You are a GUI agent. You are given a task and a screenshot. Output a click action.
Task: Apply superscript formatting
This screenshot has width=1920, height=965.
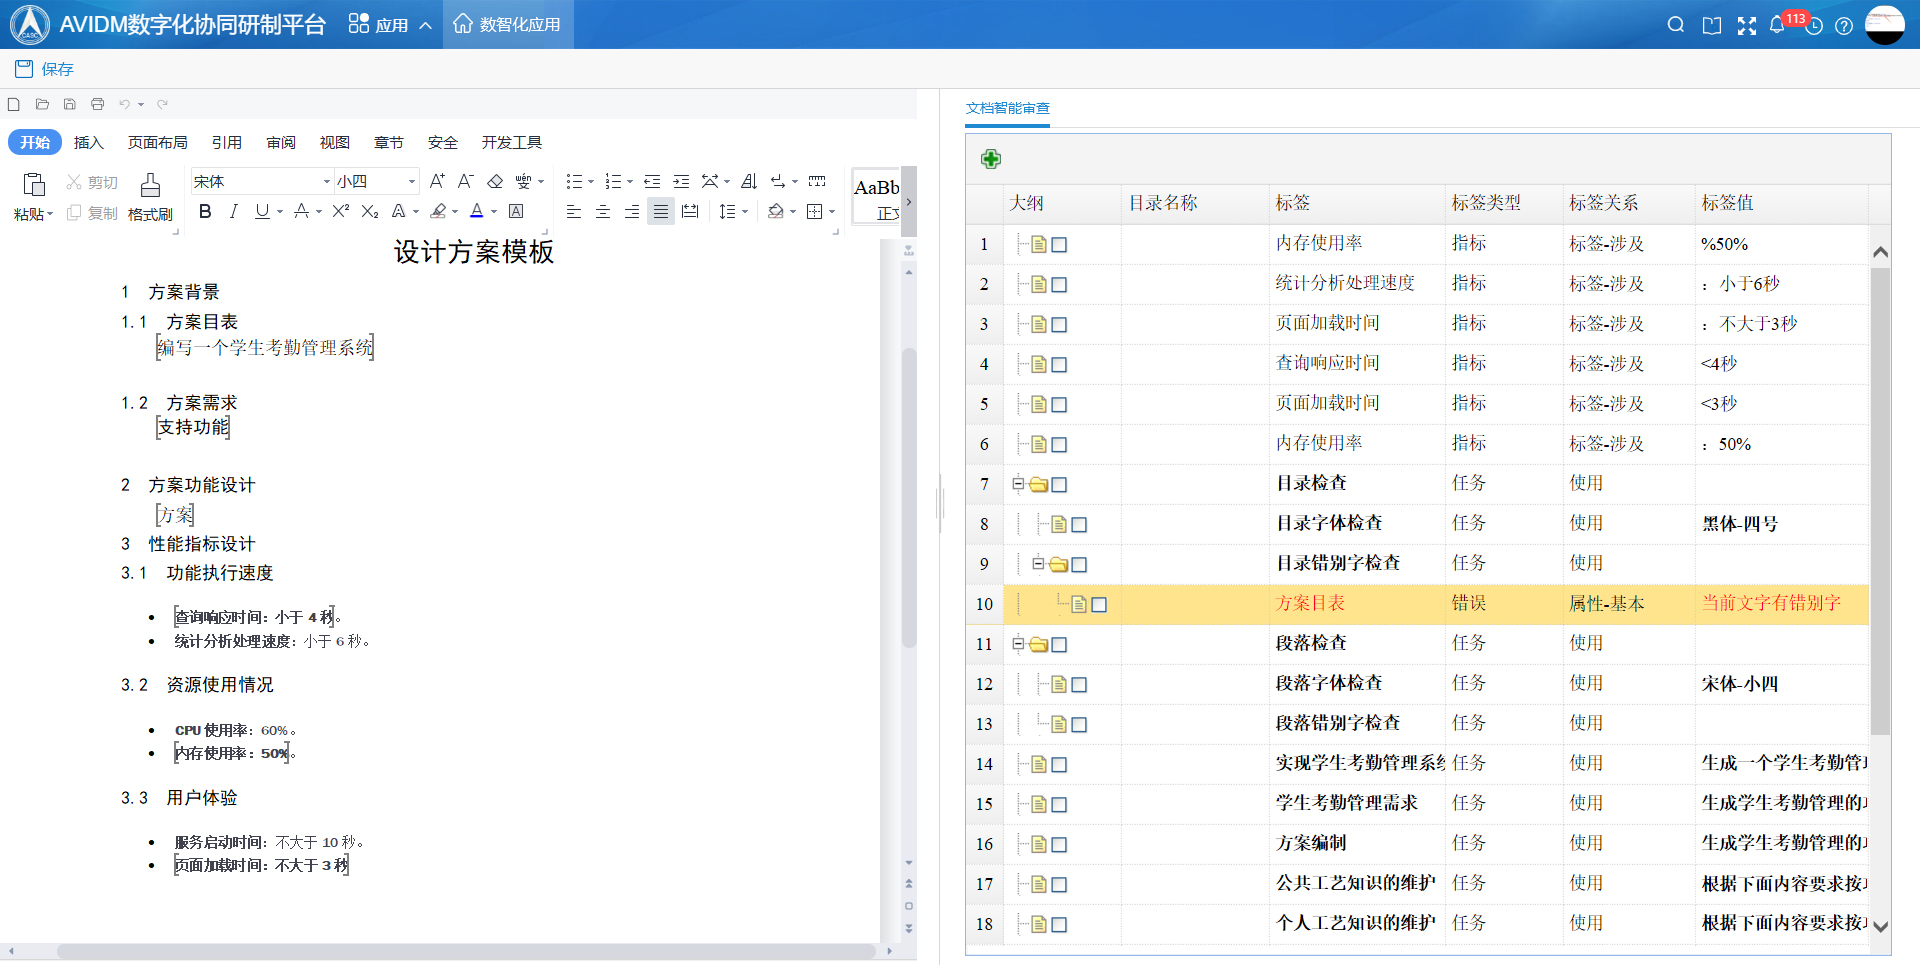pyautogui.click(x=340, y=211)
